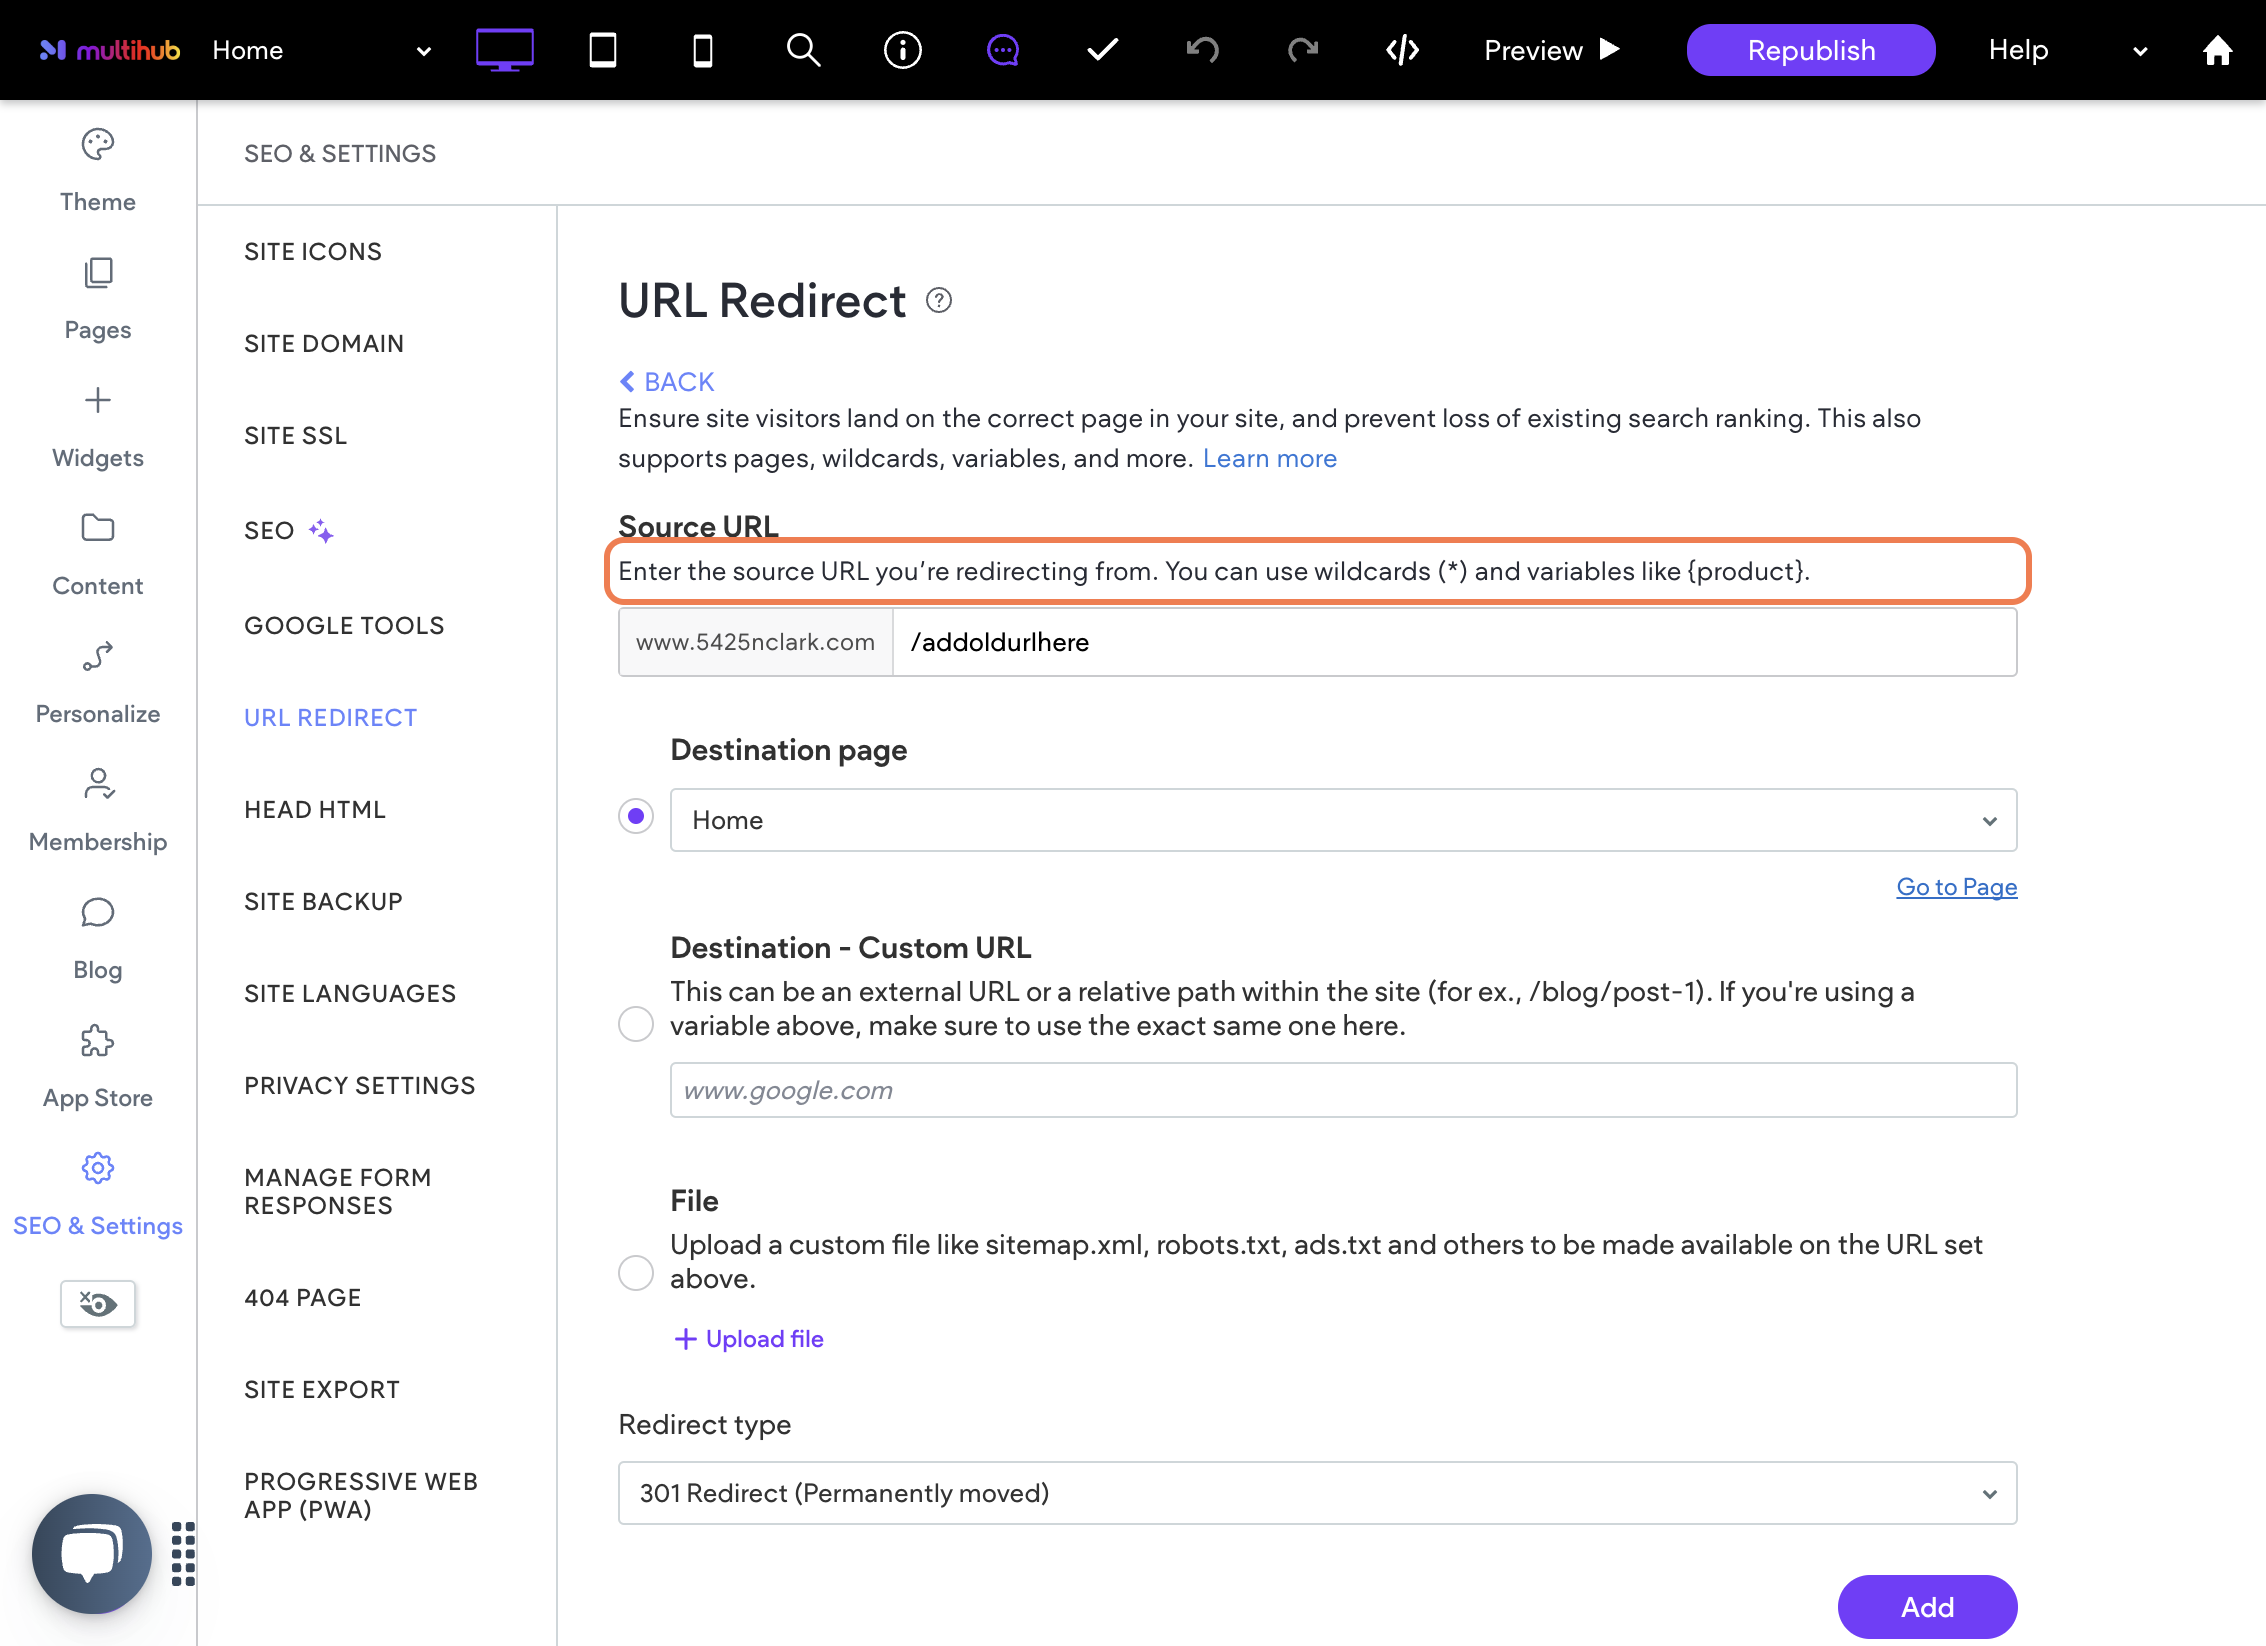
Task: Open the Theme panel
Action: pyautogui.click(x=98, y=171)
